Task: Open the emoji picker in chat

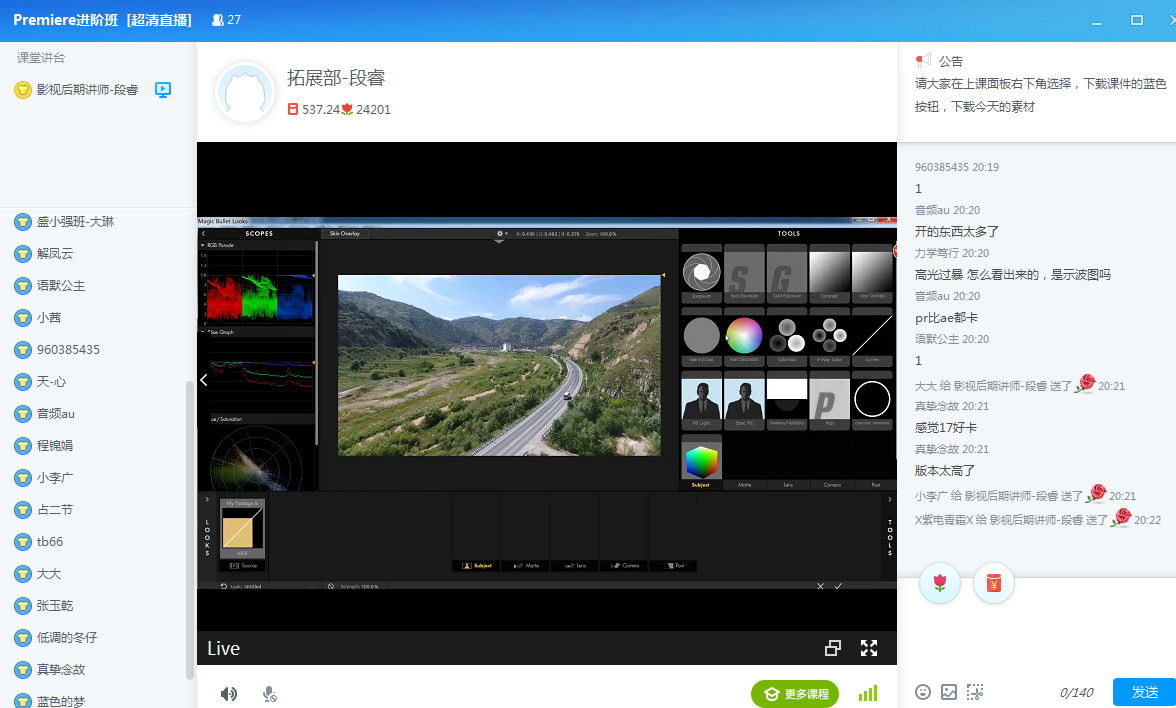Action: click(x=923, y=692)
